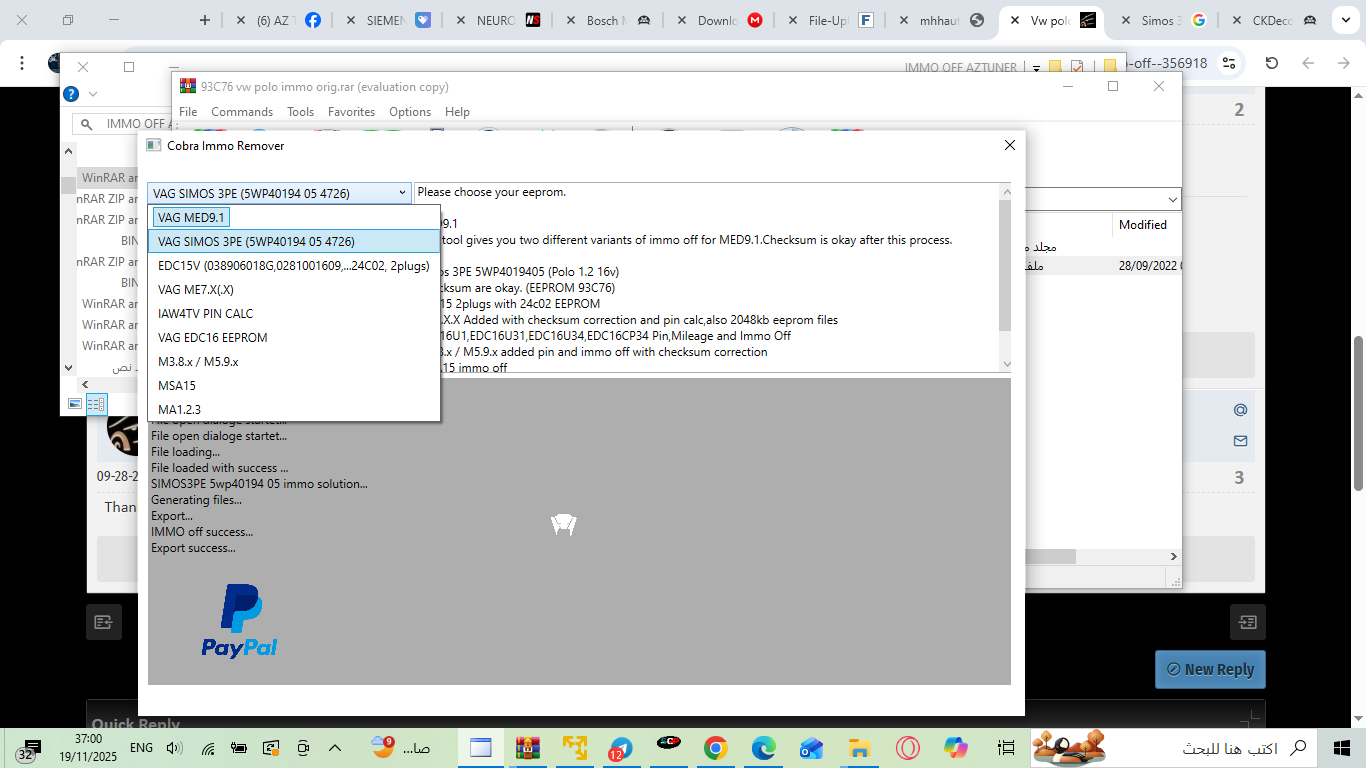Image resolution: width=1366 pixels, height=768 pixels.
Task: Select VAG ME7.X(.X) from the dropdown list
Action: pyautogui.click(x=294, y=289)
